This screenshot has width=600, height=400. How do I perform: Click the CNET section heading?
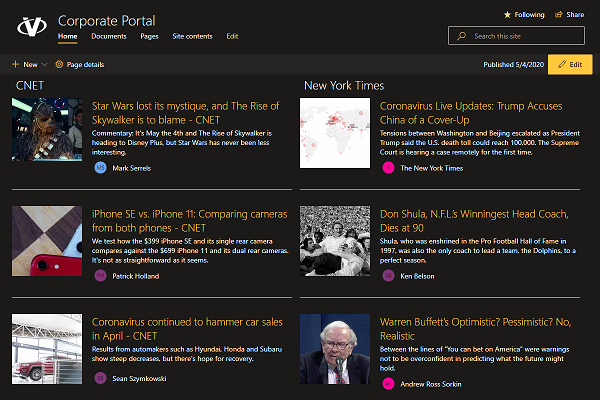coord(30,85)
